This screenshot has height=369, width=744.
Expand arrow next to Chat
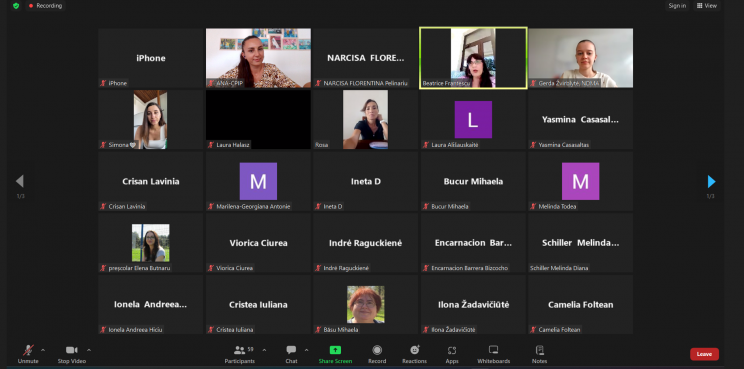point(306,350)
